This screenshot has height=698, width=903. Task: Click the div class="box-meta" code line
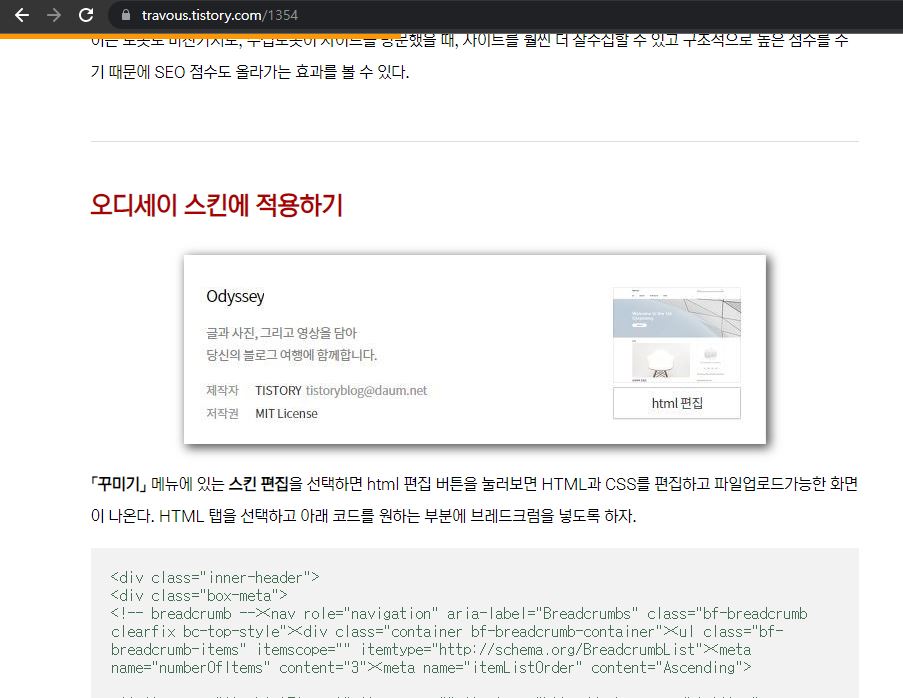(199, 595)
